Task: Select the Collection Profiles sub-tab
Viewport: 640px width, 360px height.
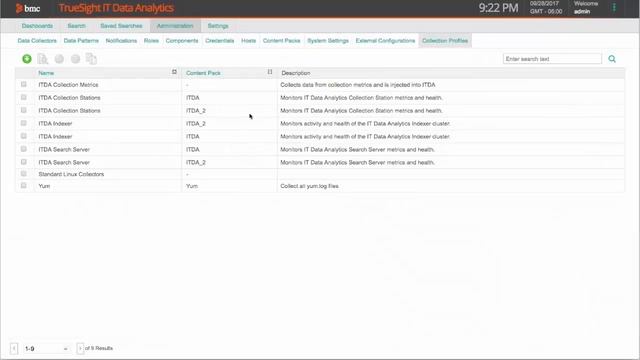Action: [x=445, y=40]
